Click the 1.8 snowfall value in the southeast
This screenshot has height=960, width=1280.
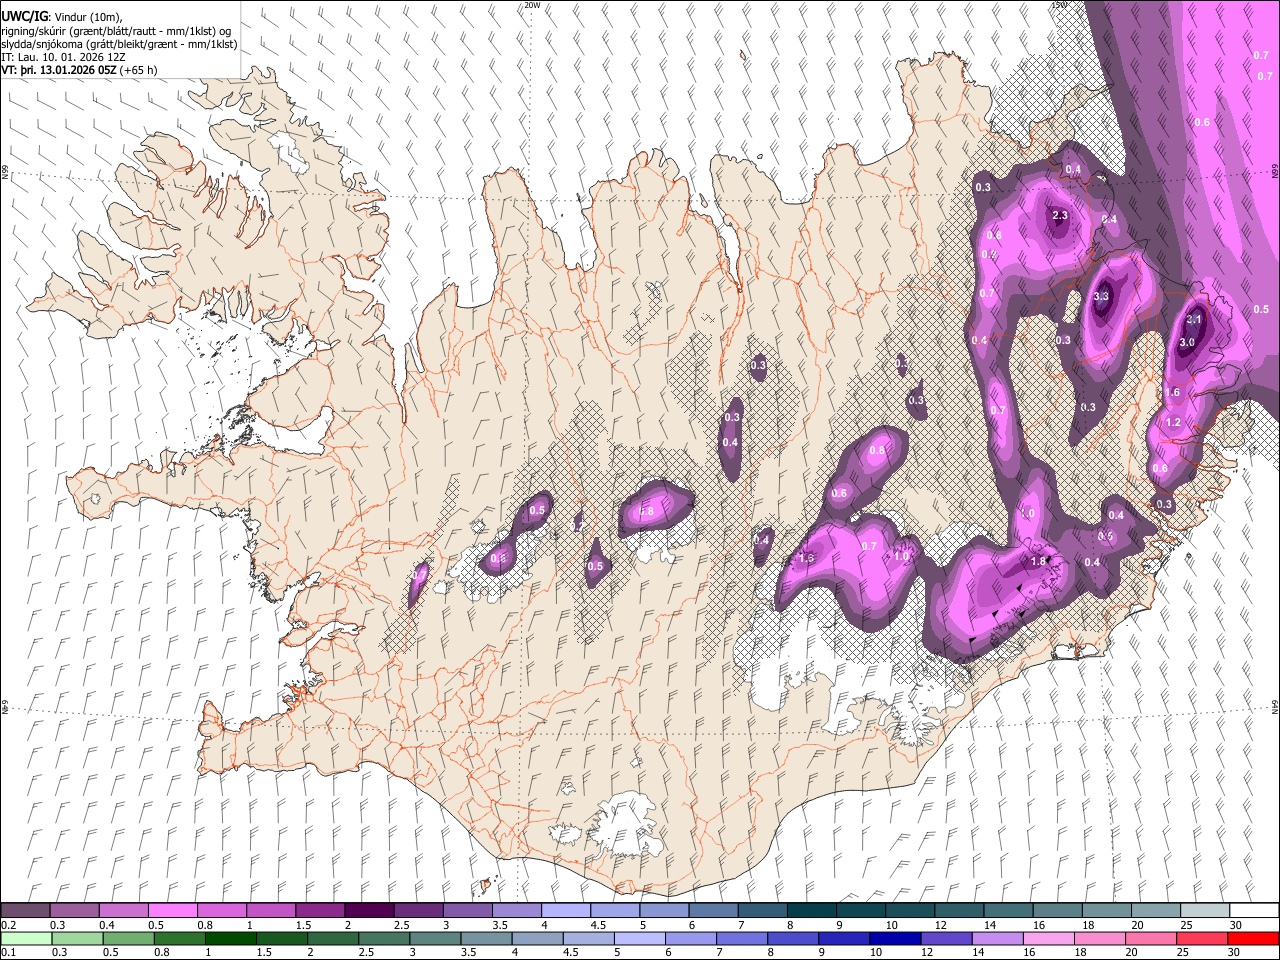[x=1038, y=562]
